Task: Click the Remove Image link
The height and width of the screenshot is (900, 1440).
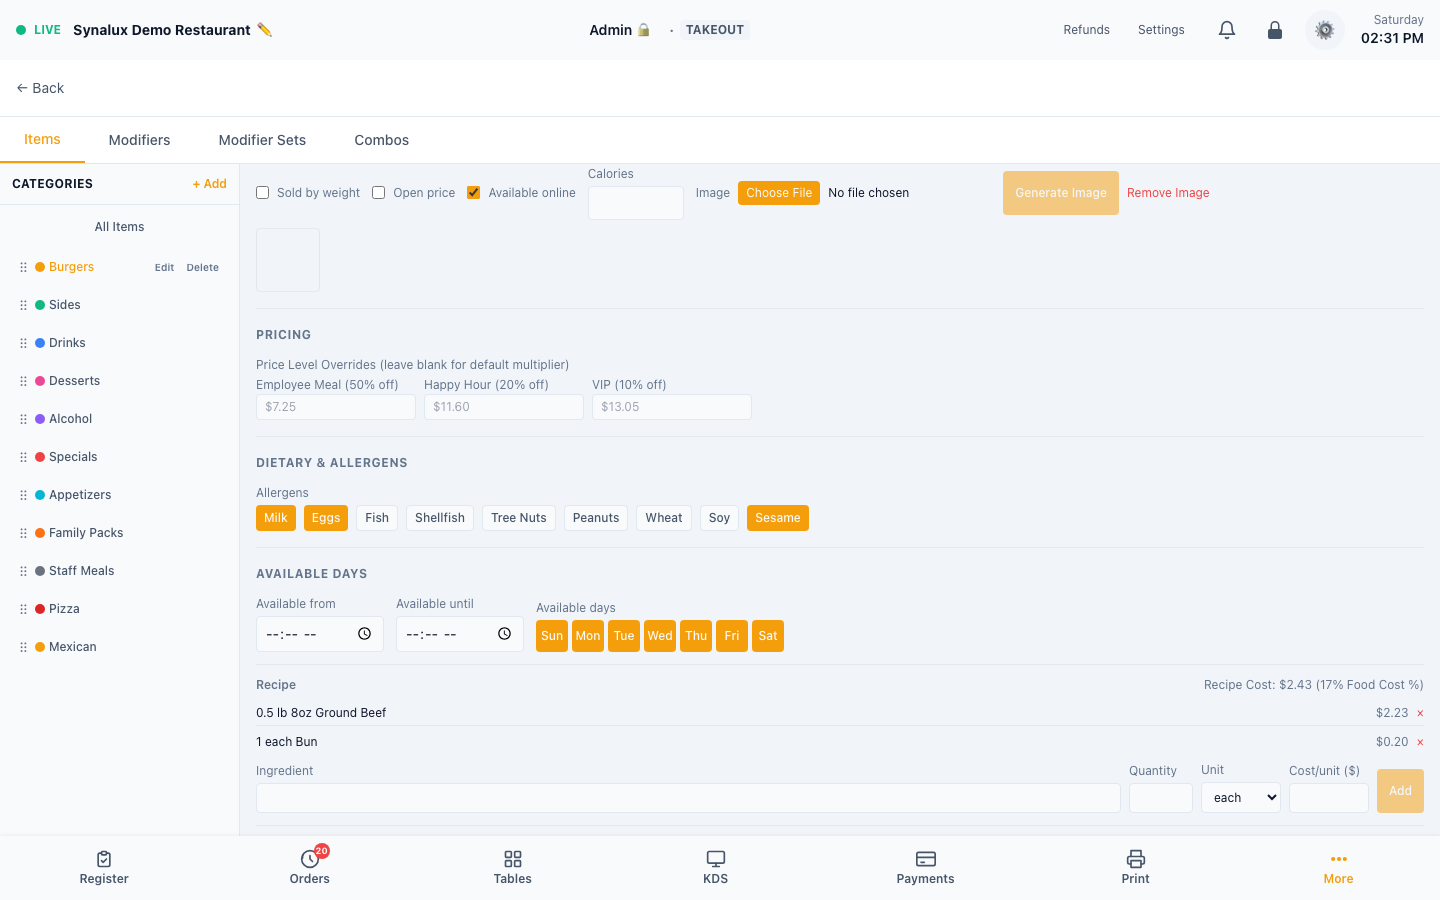Action: point(1168,193)
